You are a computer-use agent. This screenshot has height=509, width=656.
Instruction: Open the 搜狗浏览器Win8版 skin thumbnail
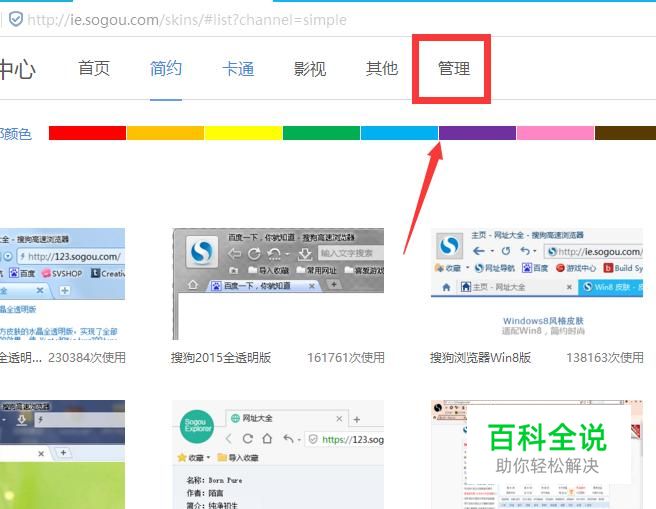[537, 284]
